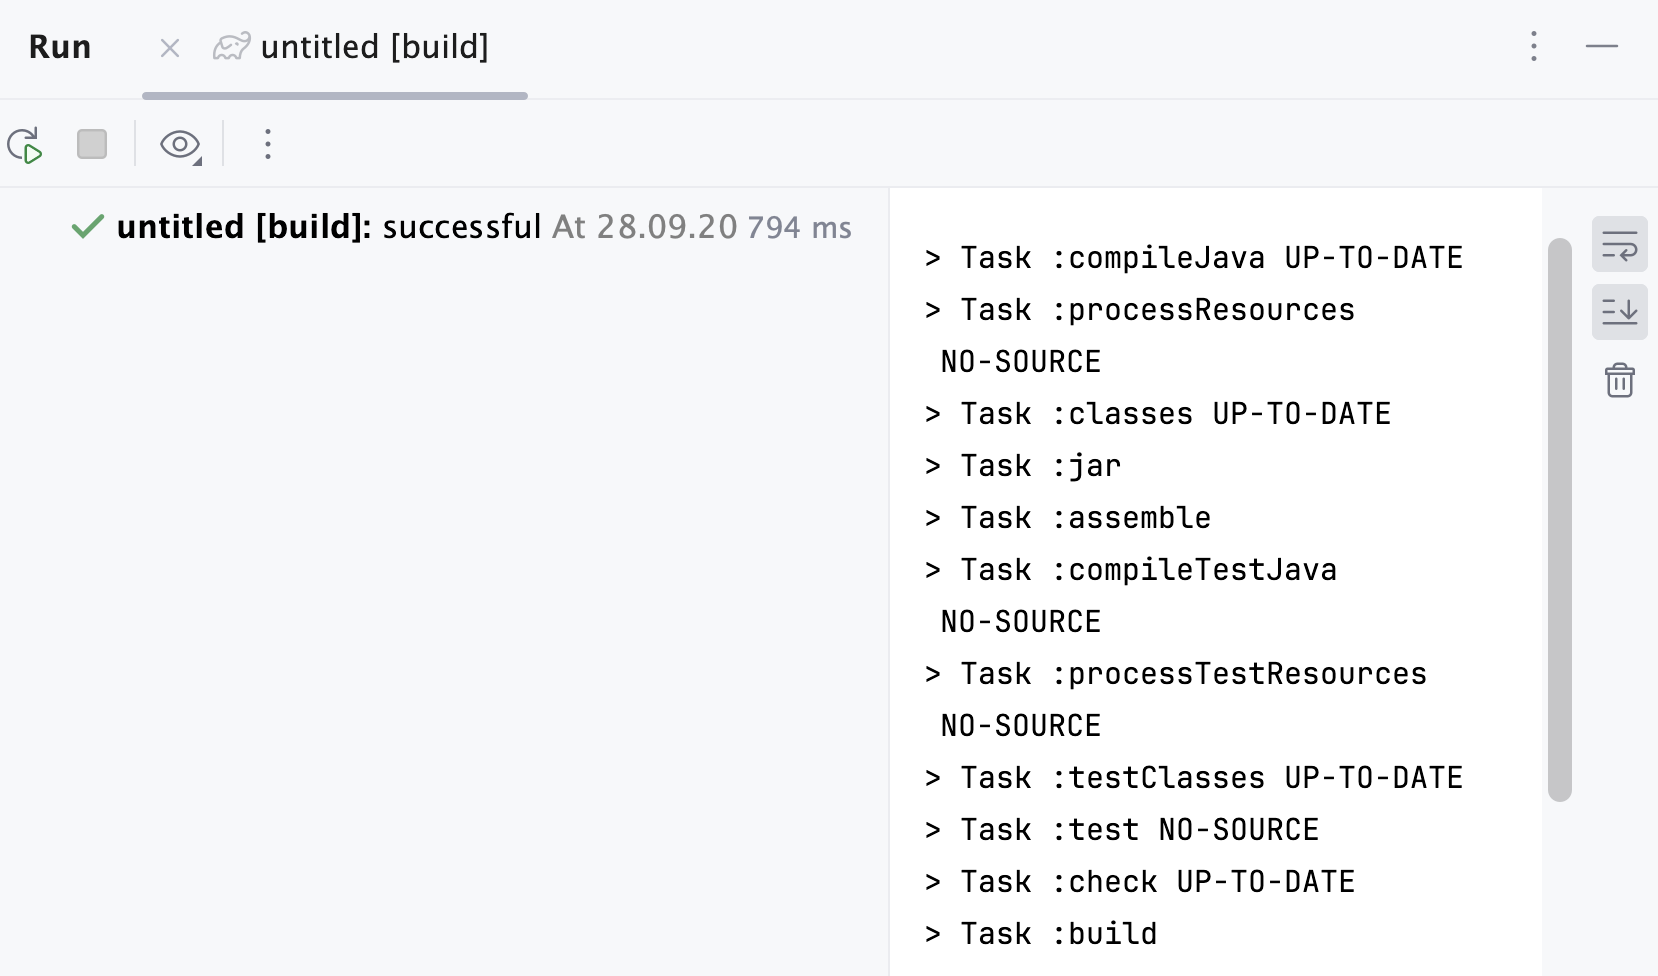The image size is (1658, 976).
Task: Click the Run tool window title
Action: click(60, 46)
